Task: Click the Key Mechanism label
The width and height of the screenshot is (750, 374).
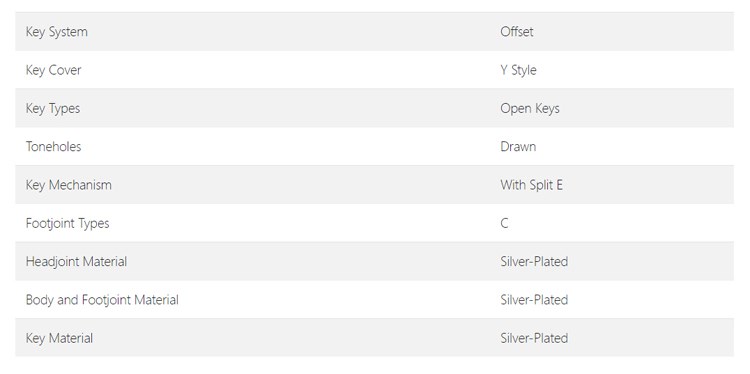Action: click(x=68, y=185)
